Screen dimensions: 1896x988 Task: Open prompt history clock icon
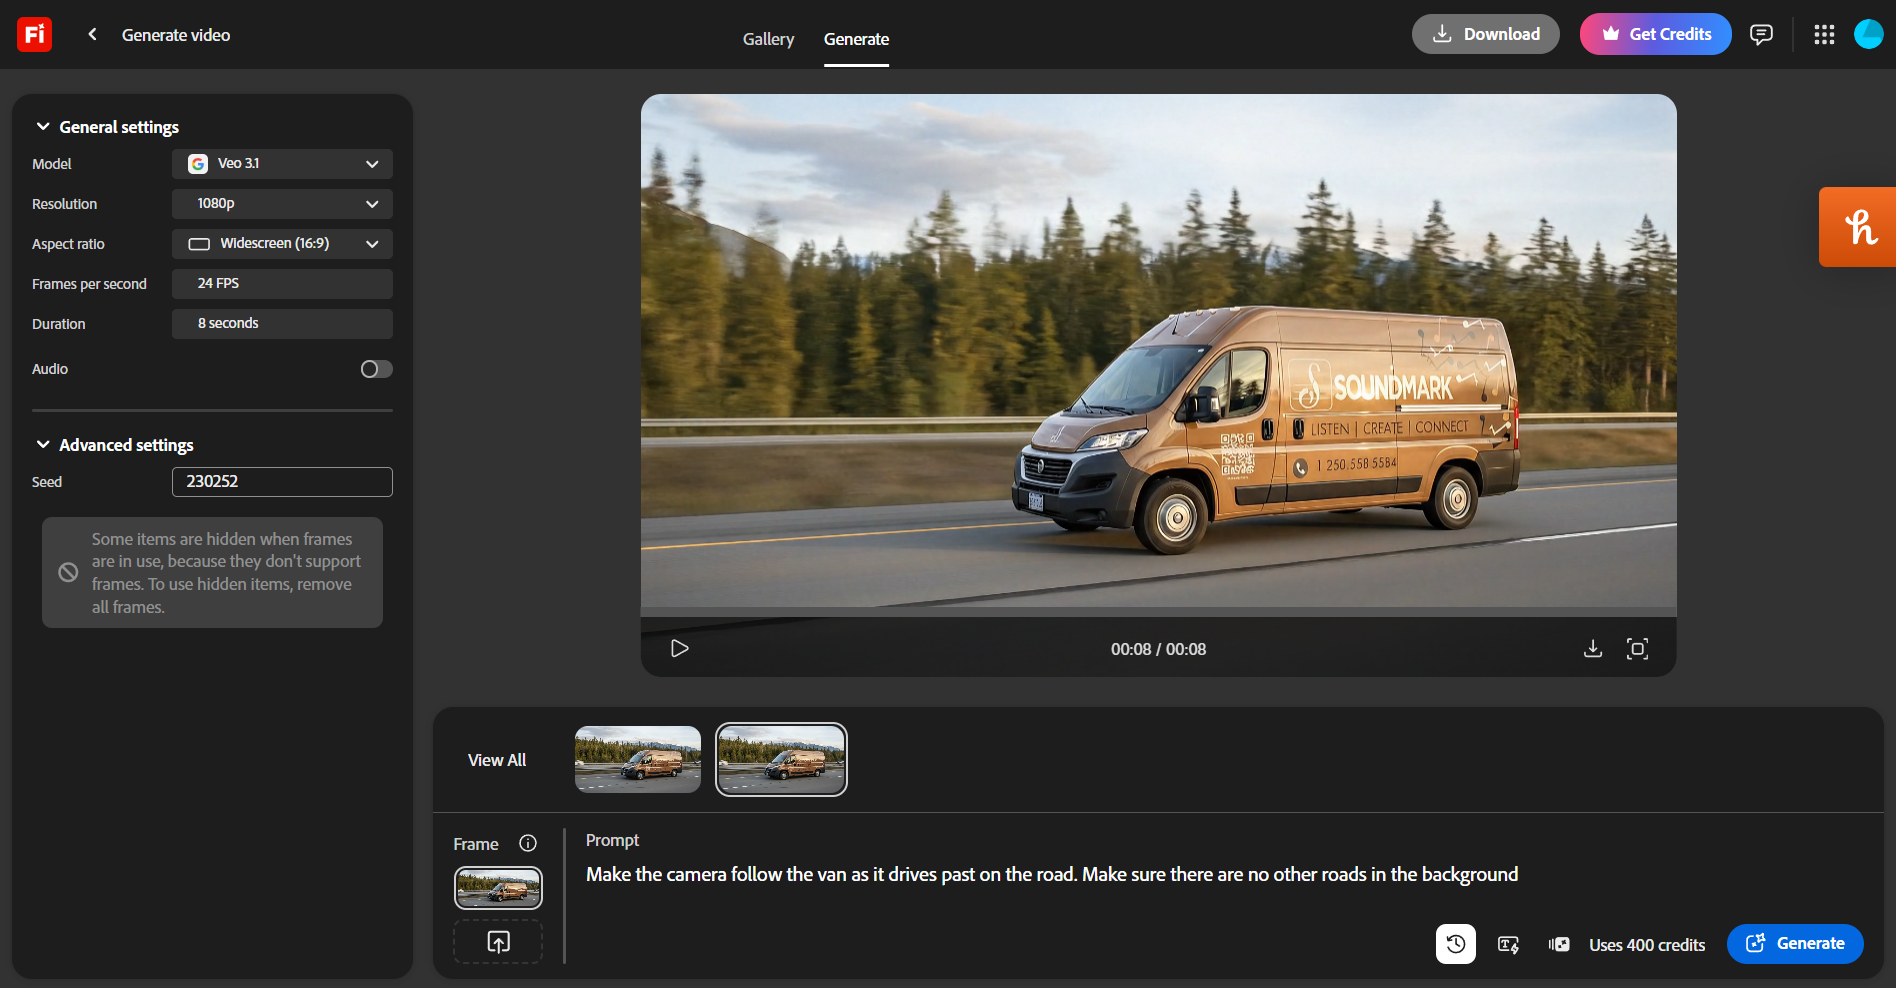(x=1456, y=944)
